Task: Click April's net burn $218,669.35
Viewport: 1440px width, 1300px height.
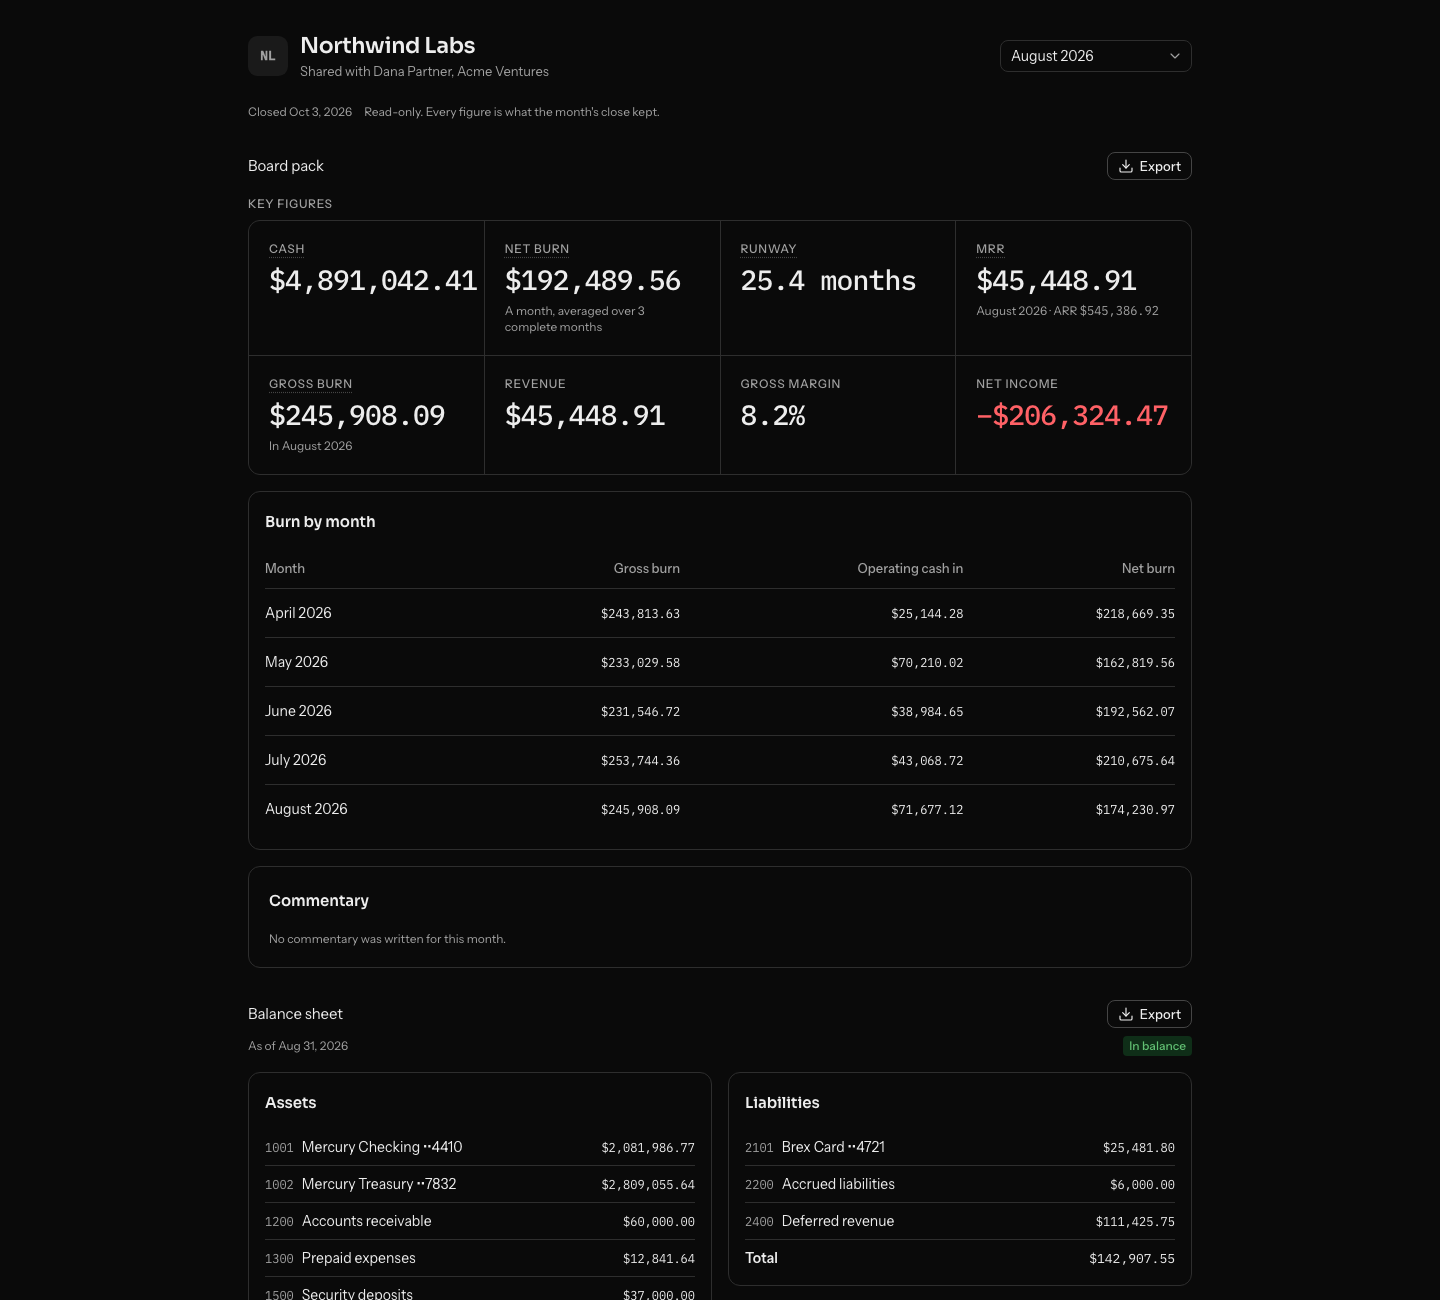Action: 1135,614
